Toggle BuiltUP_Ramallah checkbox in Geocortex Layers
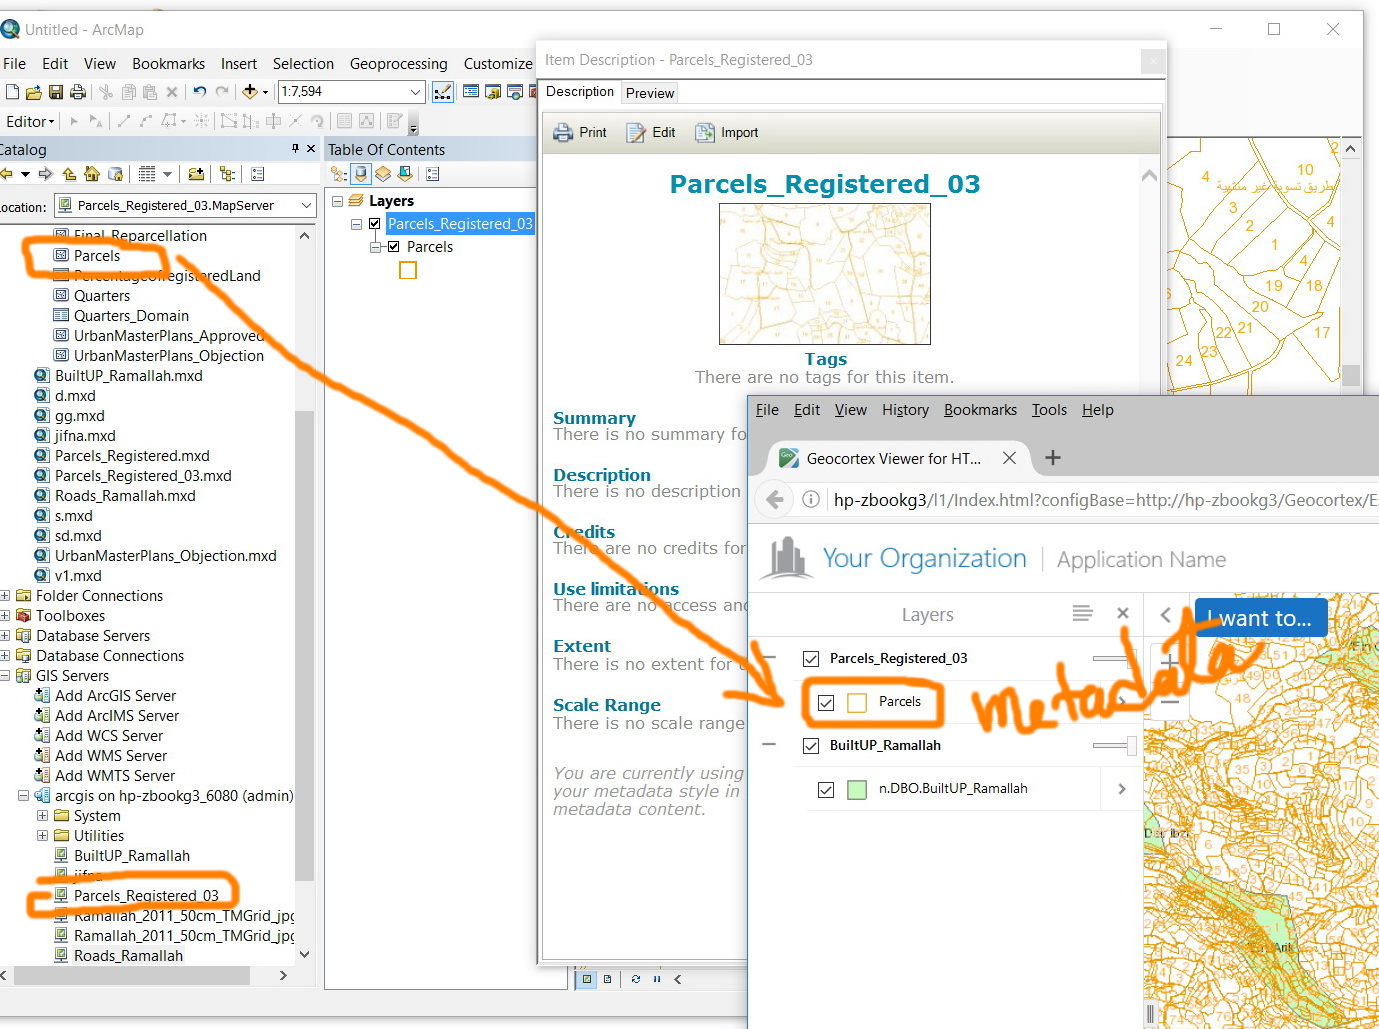 click(x=811, y=746)
